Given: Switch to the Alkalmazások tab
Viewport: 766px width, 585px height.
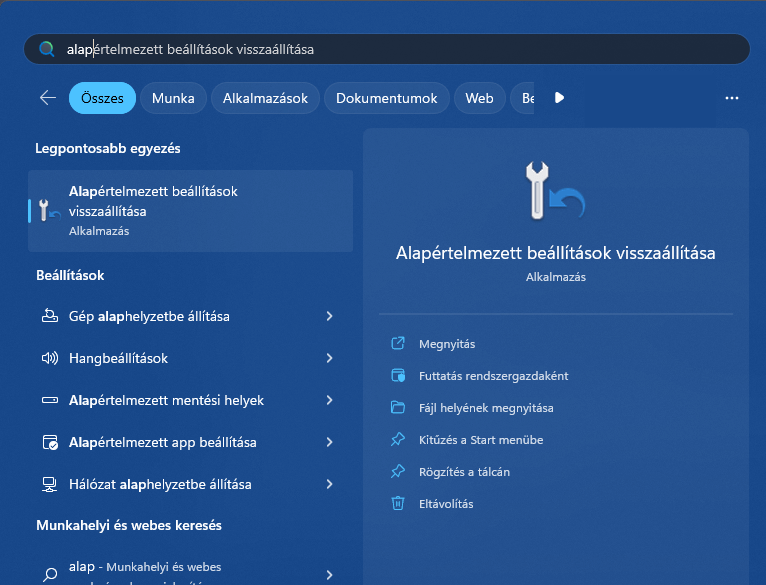Looking at the screenshot, I should (x=265, y=98).
